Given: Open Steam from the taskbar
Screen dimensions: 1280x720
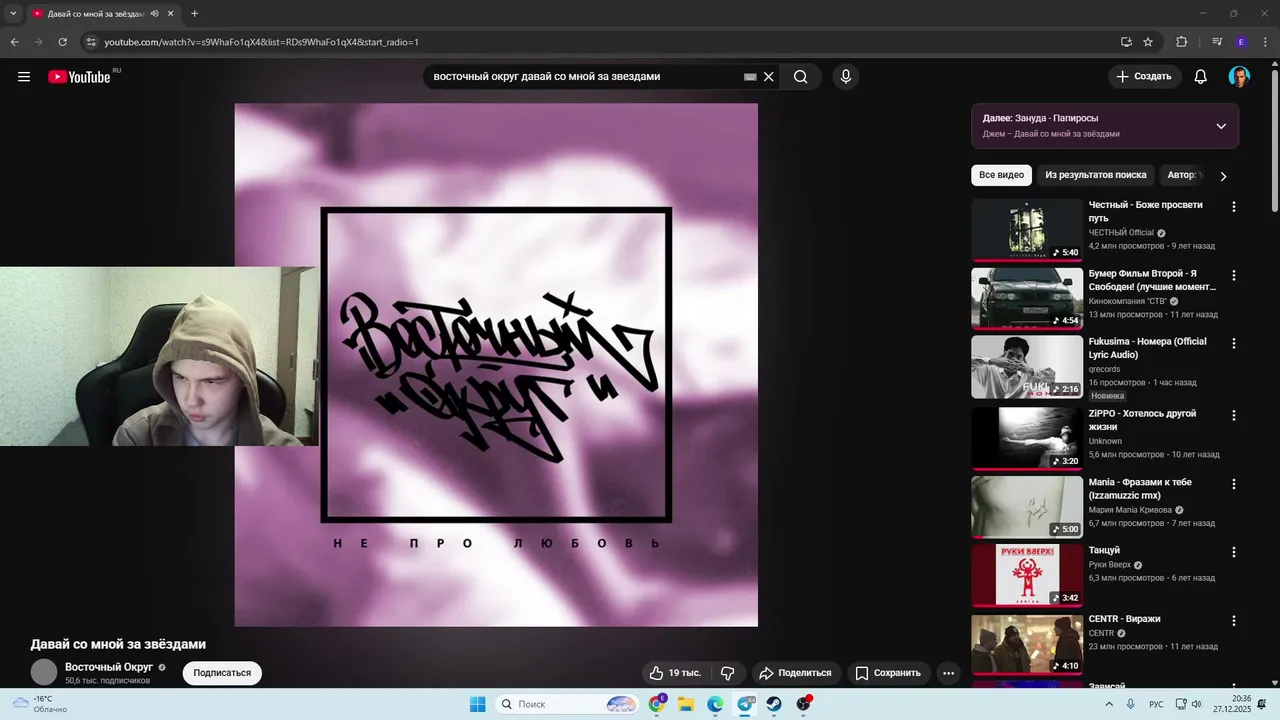Looking at the screenshot, I should pyautogui.click(x=774, y=704).
